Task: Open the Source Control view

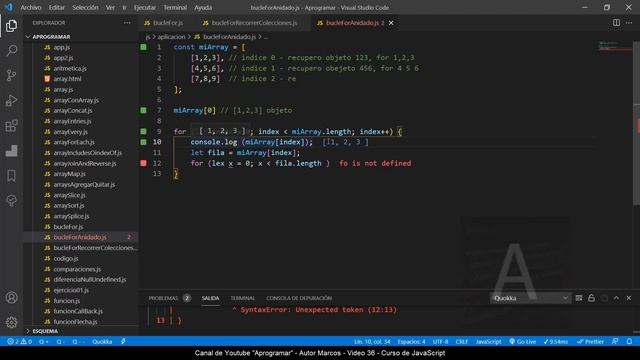Action: click(x=11, y=76)
